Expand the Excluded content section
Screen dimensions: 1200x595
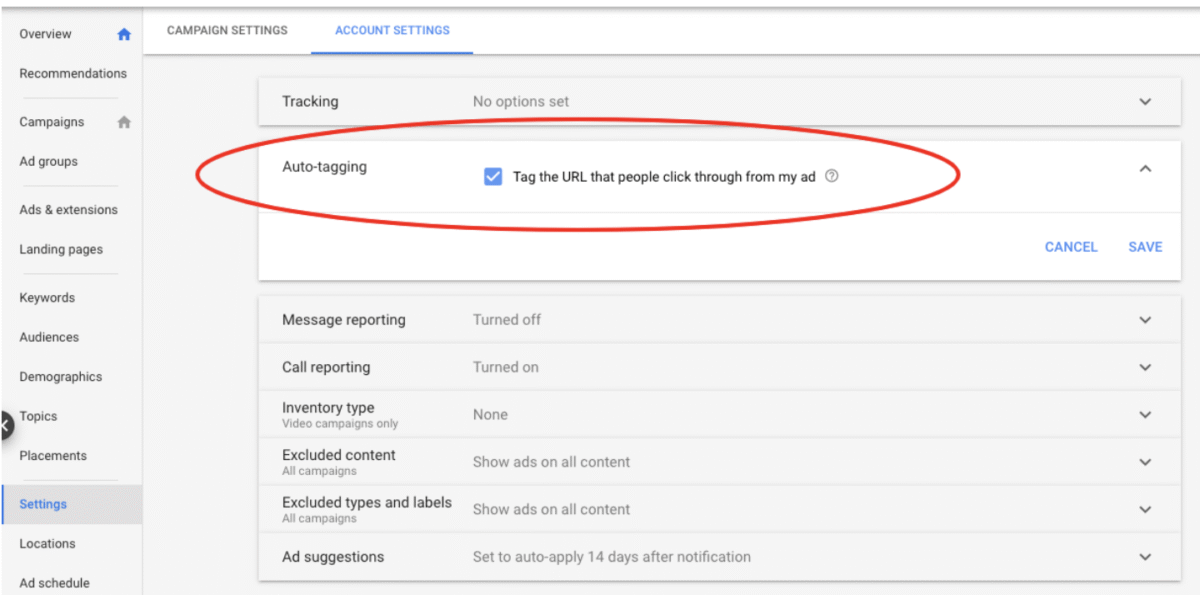[1146, 461]
